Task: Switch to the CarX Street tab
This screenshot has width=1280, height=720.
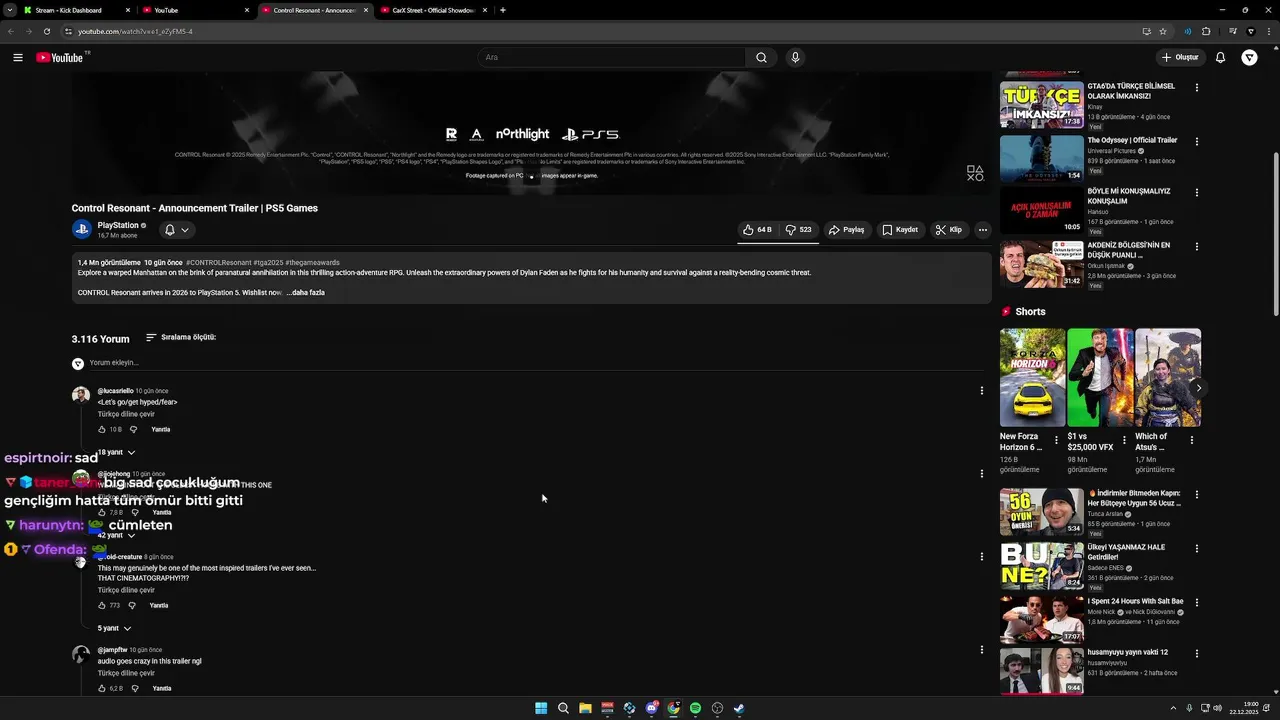Action: coord(433,10)
